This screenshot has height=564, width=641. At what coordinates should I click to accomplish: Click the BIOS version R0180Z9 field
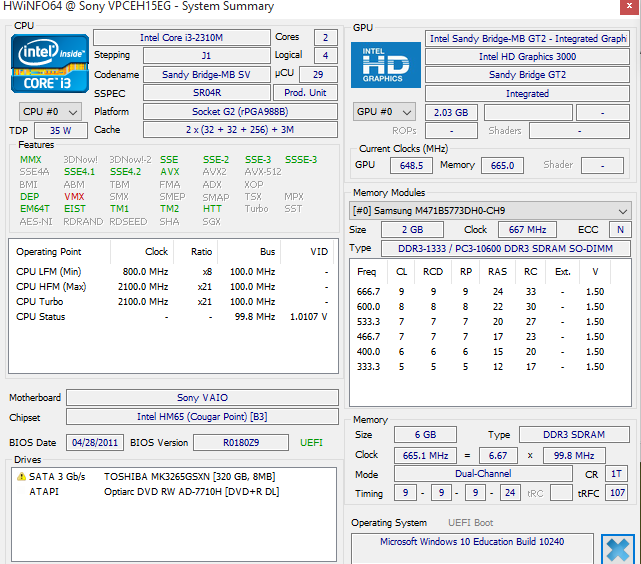[241, 442]
